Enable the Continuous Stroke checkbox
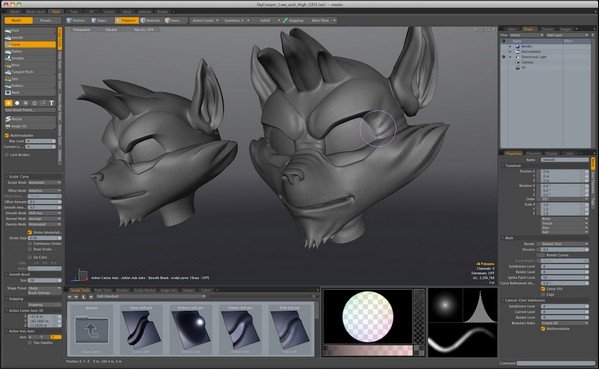Screen dimensions: 599x369 click(30, 243)
